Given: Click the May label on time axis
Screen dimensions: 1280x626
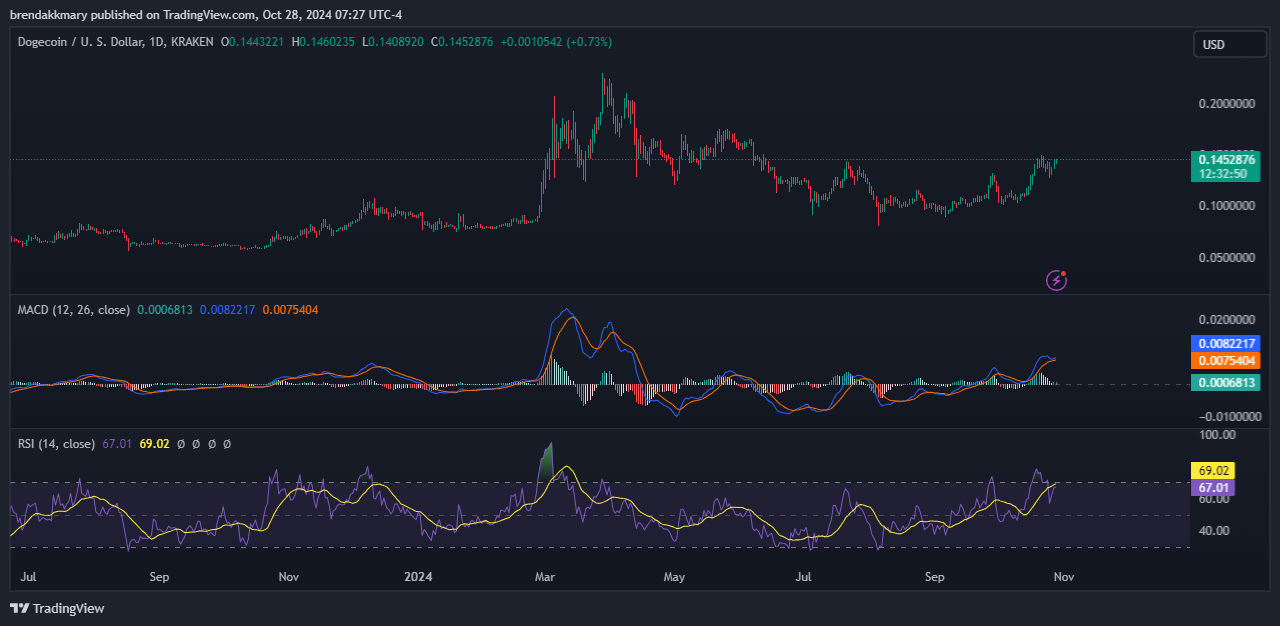Looking at the screenshot, I should click(x=675, y=577).
